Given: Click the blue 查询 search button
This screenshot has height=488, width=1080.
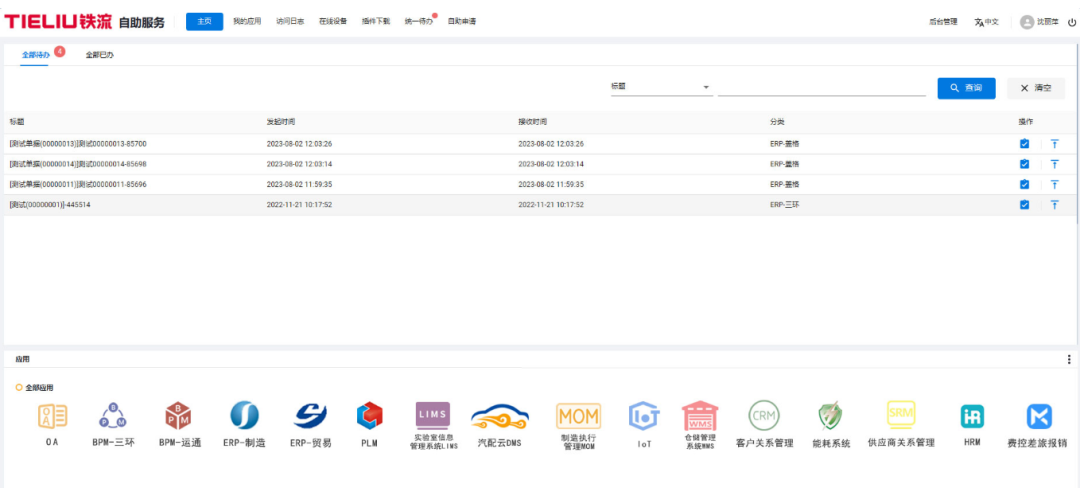Looking at the screenshot, I should click(966, 88).
